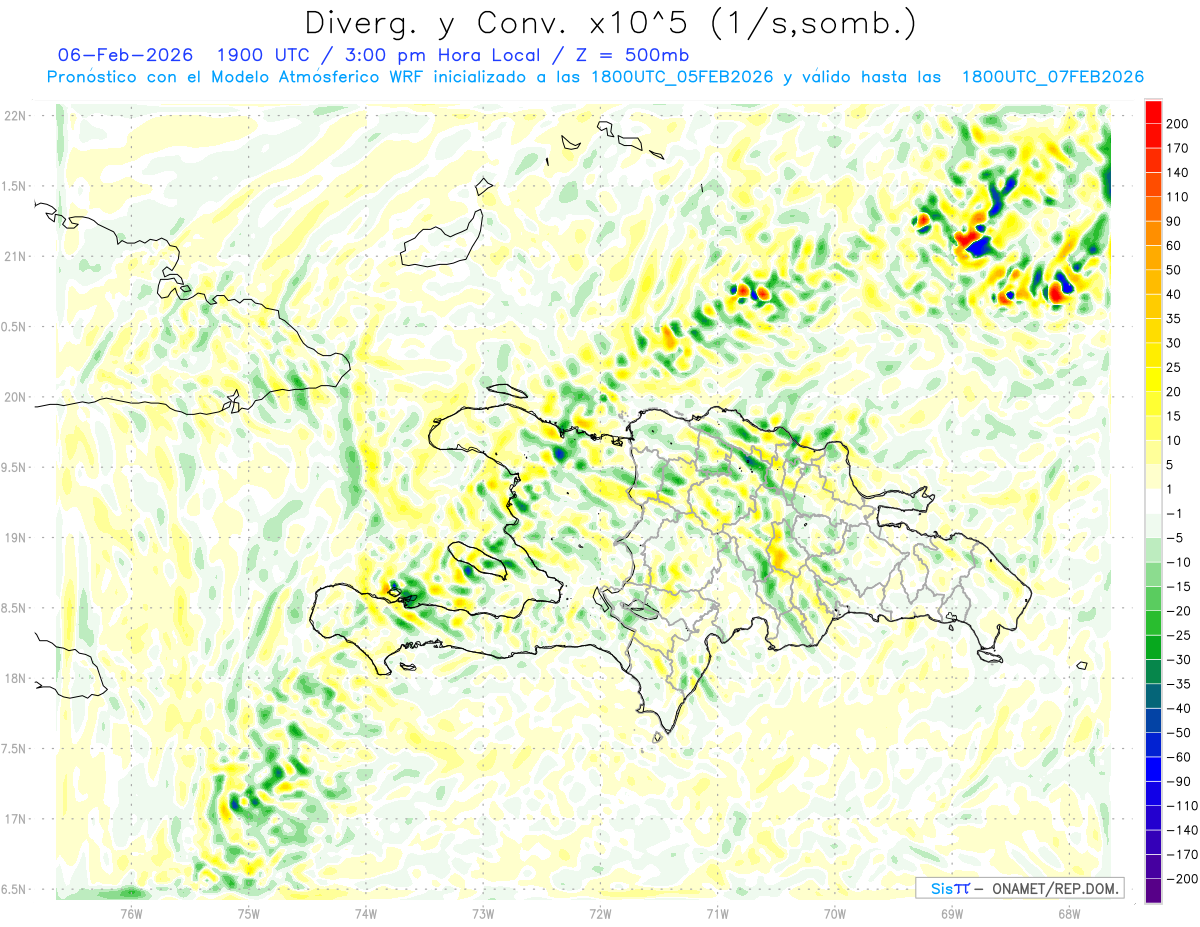This screenshot has width=1200, height=927.
Task: Click the '73W' longitude label
Action: 483,913
